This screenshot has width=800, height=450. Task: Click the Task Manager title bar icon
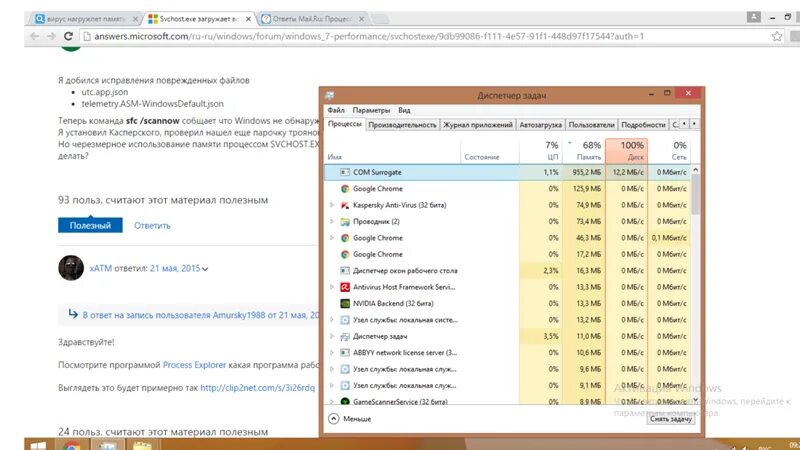tap(330, 95)
